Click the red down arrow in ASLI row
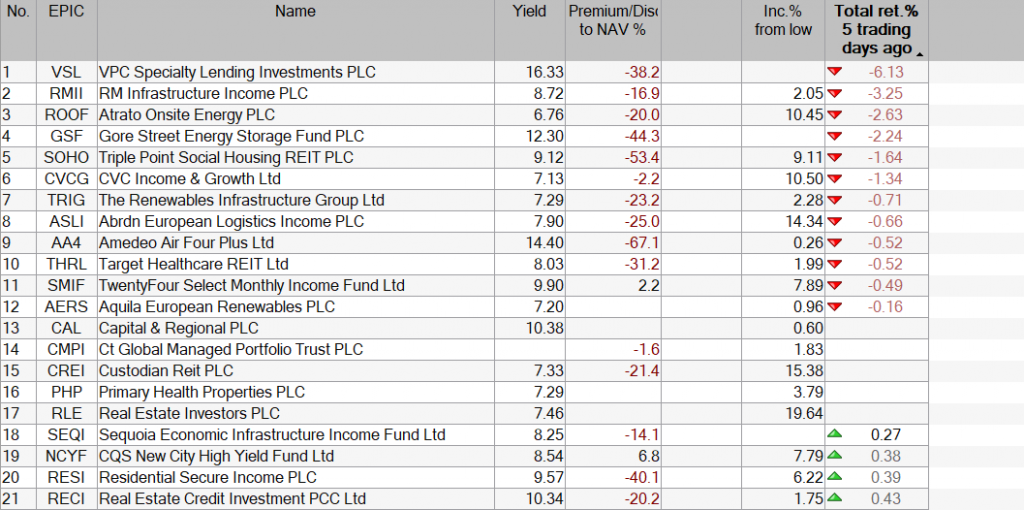 pos(835,221)
